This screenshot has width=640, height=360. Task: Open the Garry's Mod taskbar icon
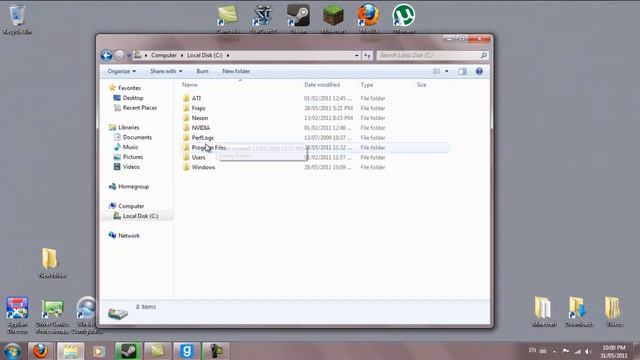point(186,351)
